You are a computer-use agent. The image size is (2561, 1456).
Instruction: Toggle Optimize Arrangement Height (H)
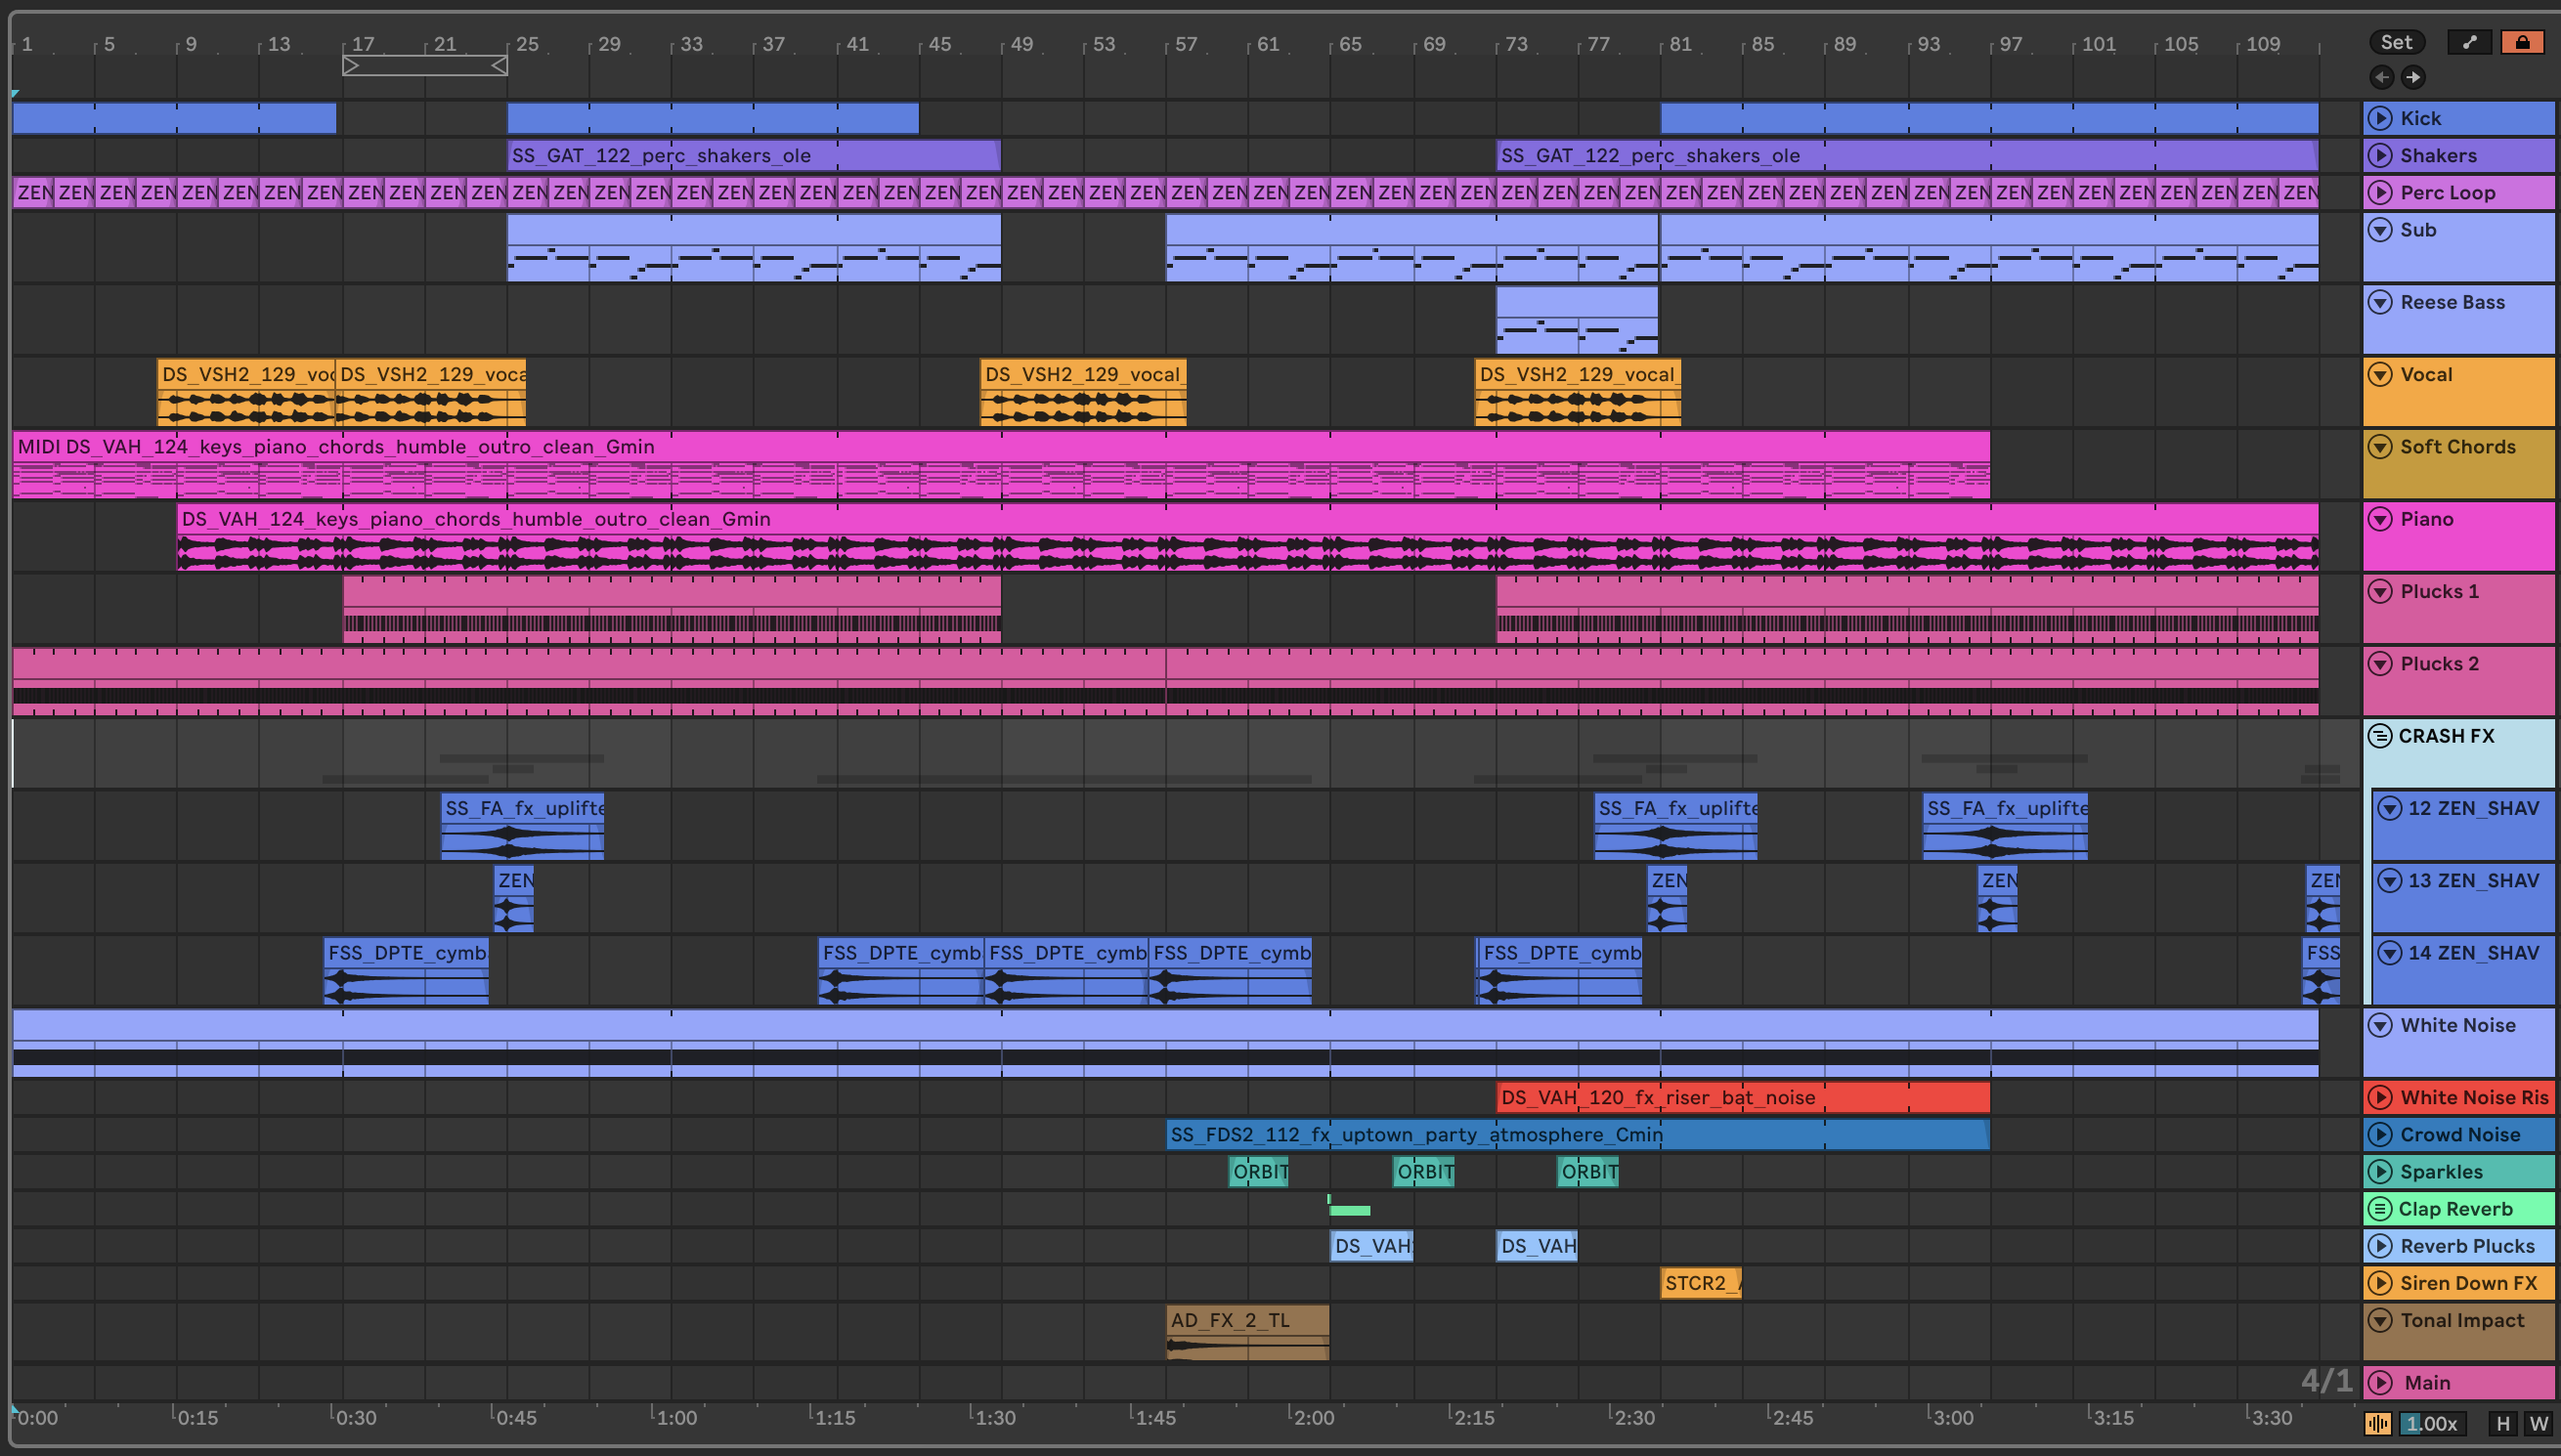pos(2503,1423)
